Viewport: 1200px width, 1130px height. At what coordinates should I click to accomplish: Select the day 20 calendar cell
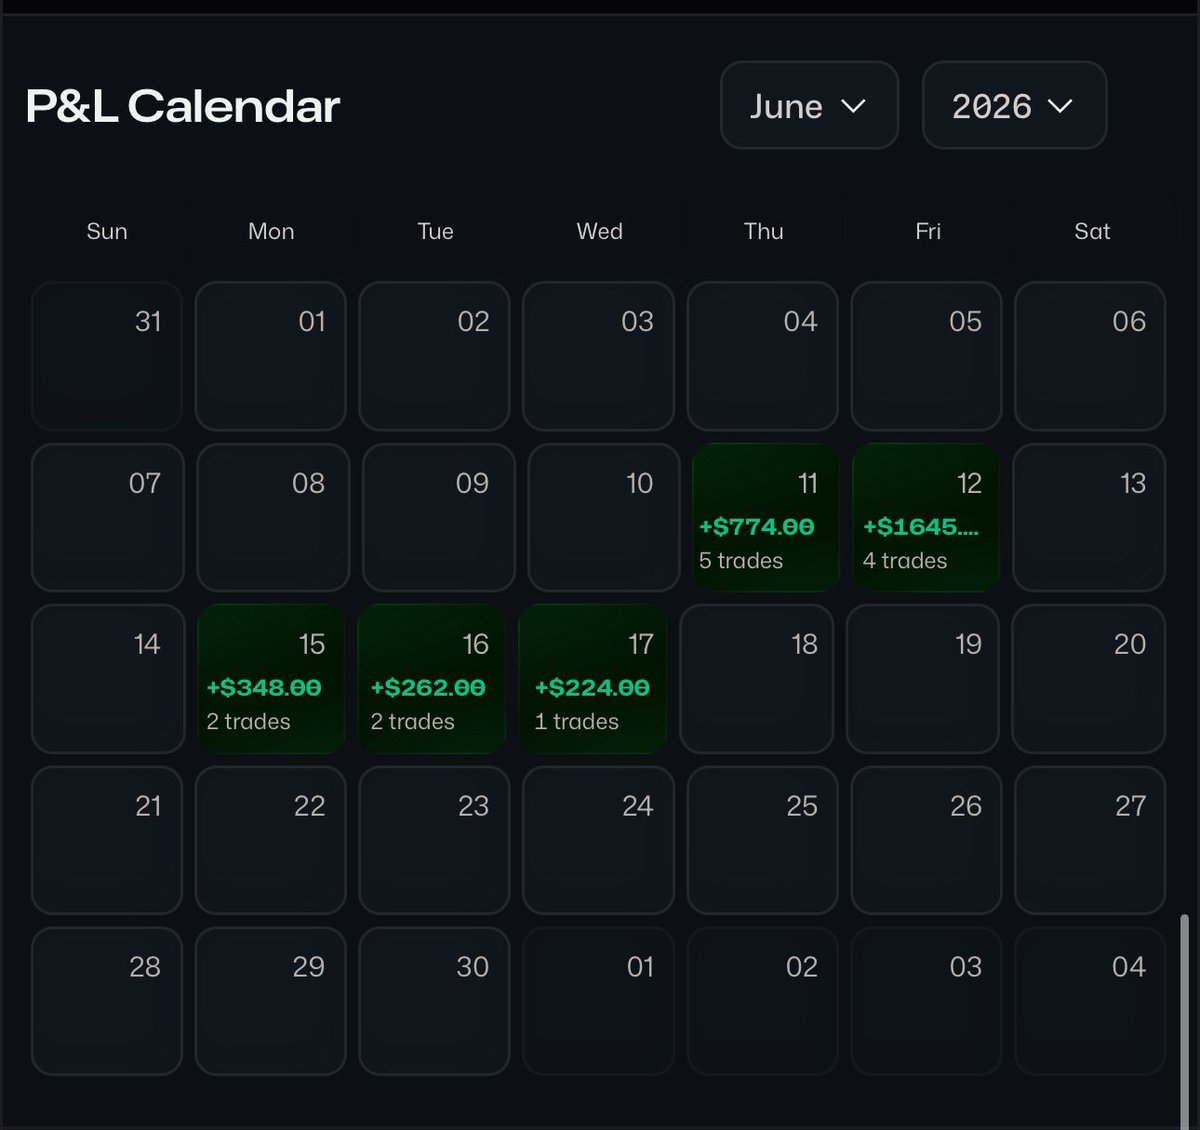pyautogui.click(x=1088, y=678)
